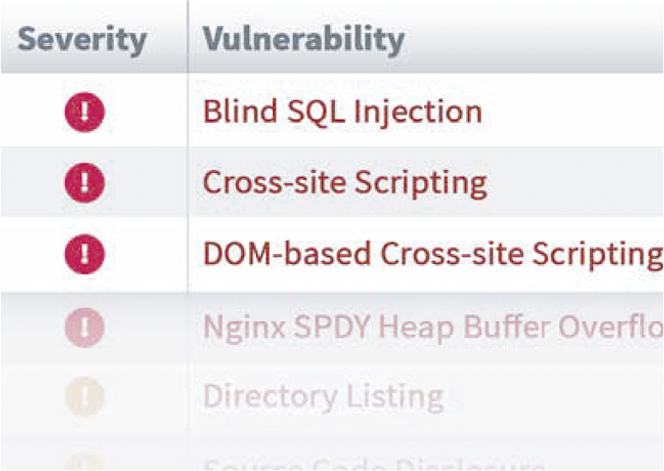
Task: Select the Nginx SPDY row
Action: click(332, 327)
